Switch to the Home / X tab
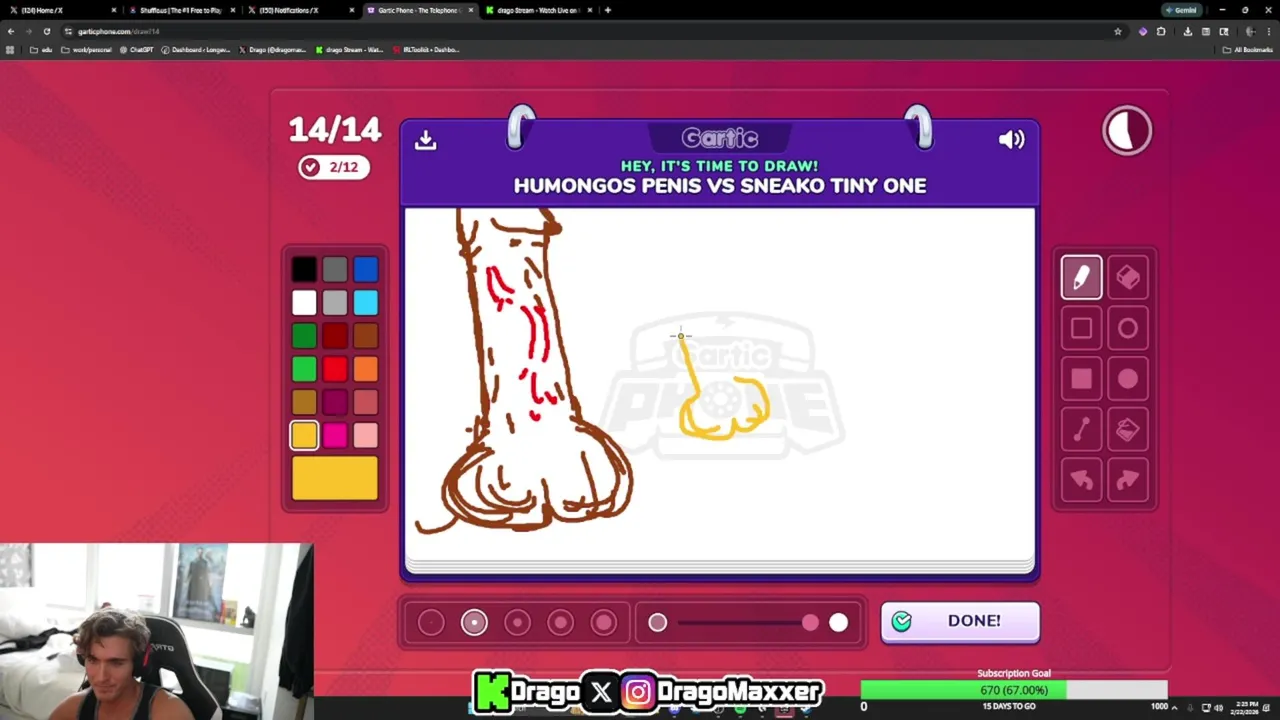 (x=62, y=10)
